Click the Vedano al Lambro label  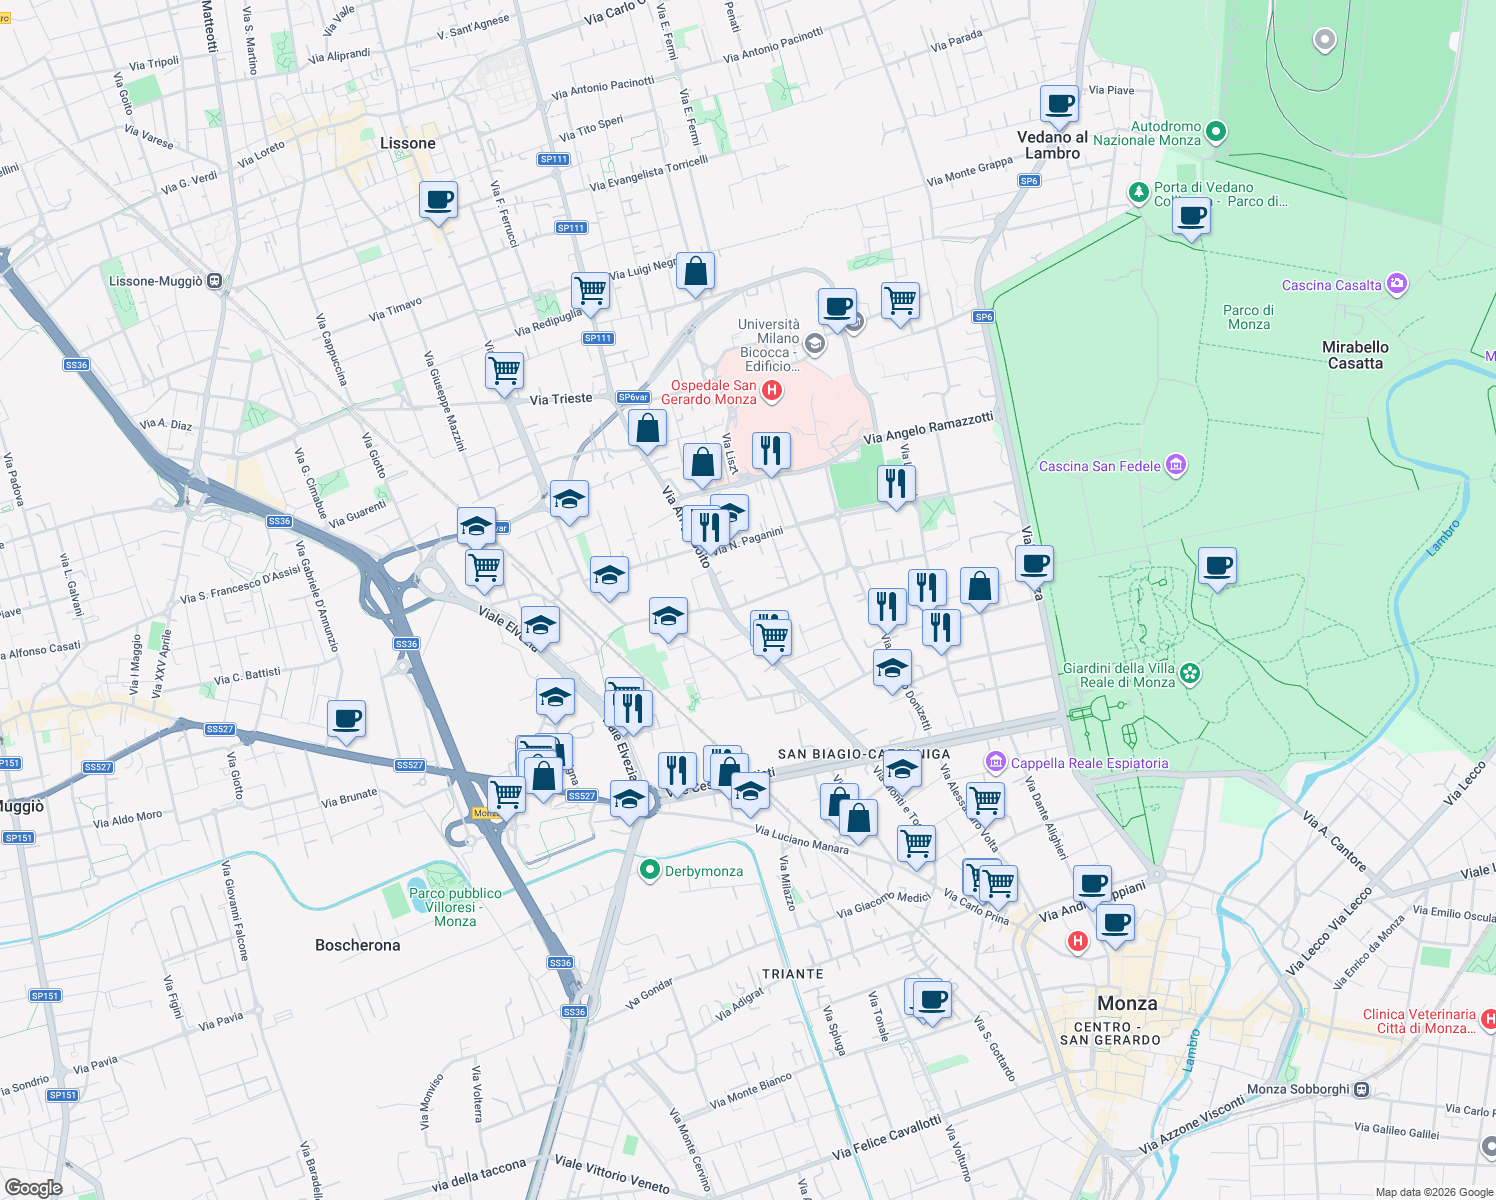pyautogui.click(x=1052, y=145)
